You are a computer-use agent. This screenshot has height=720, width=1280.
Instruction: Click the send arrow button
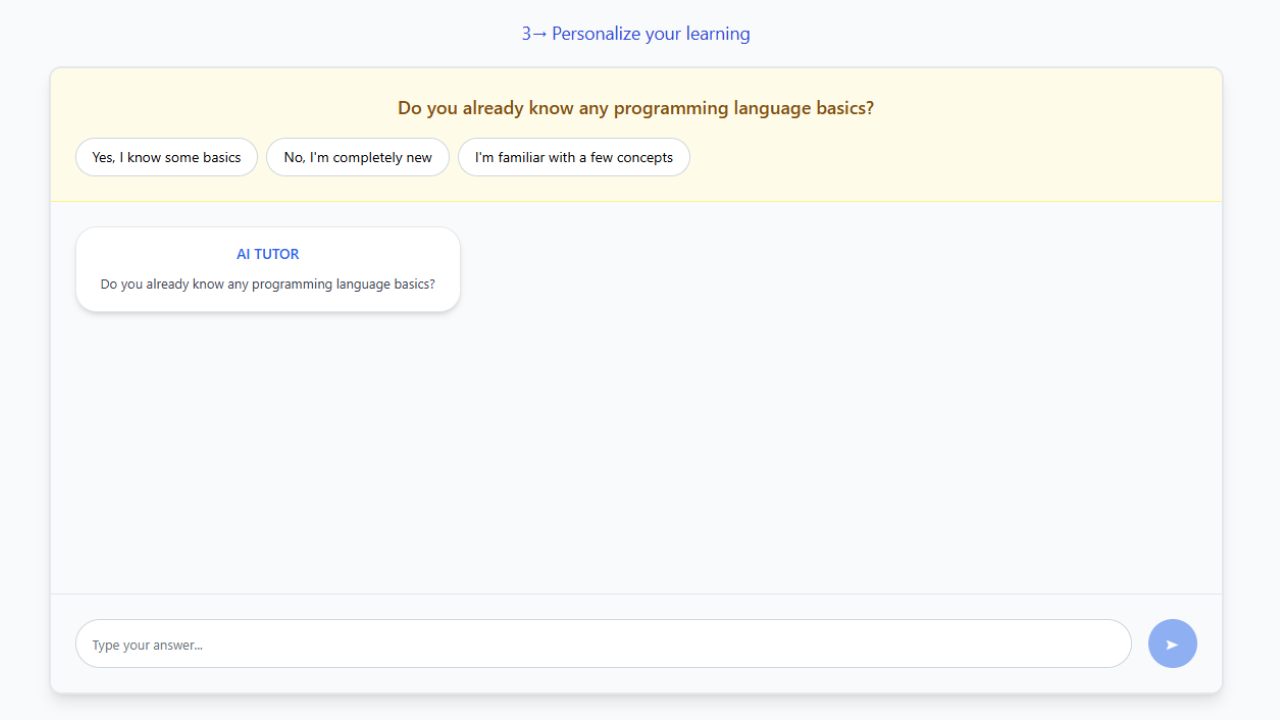coord(1172,644)
